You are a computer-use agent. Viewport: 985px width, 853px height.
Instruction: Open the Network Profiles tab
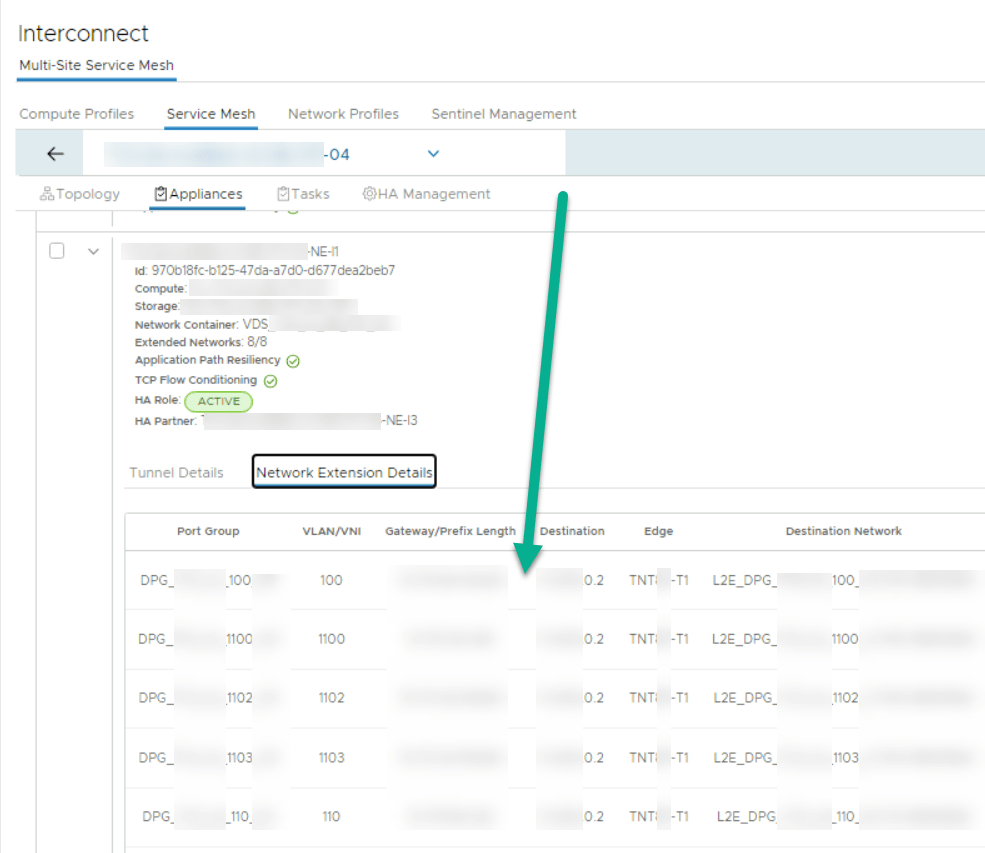point(343,114)
